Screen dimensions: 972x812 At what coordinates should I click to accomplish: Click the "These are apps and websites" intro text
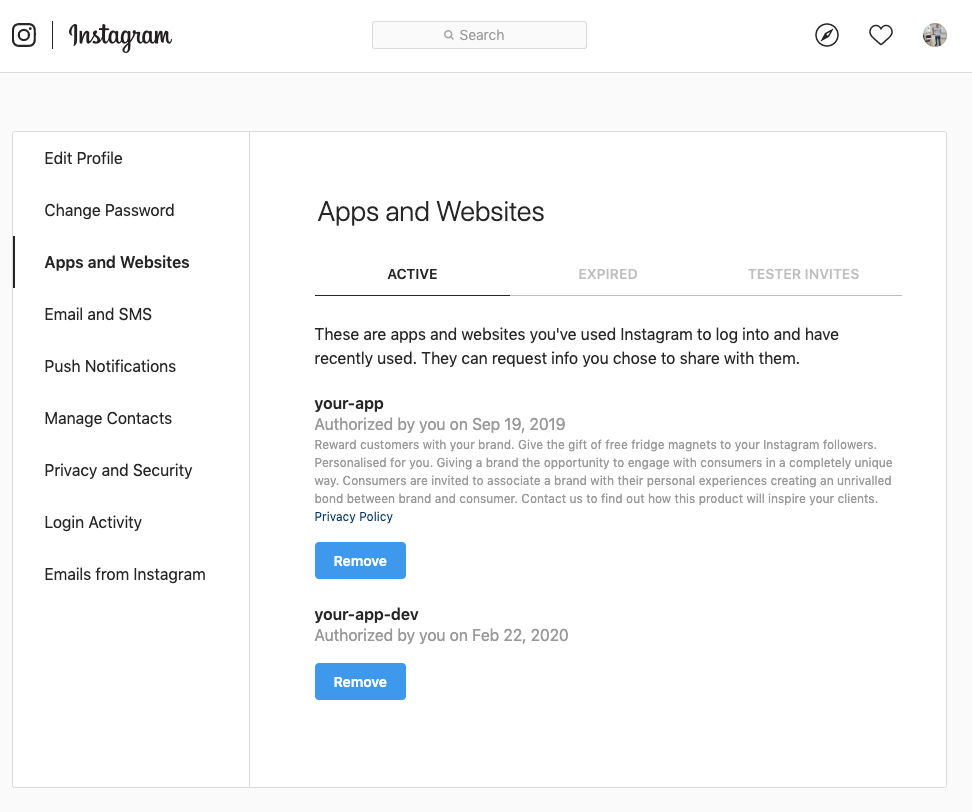(x=577, y=346)
